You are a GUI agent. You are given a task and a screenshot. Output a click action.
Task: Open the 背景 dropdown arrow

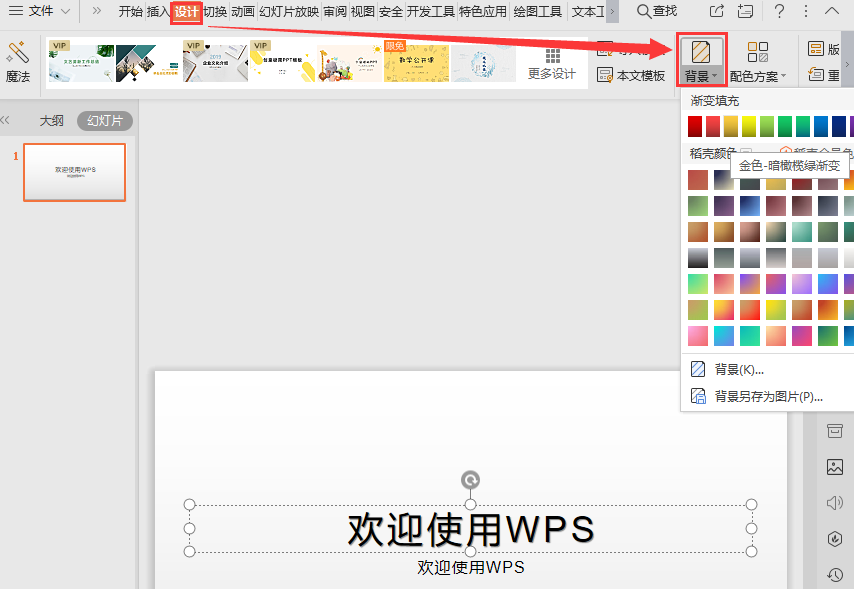(x=715, y=76)
